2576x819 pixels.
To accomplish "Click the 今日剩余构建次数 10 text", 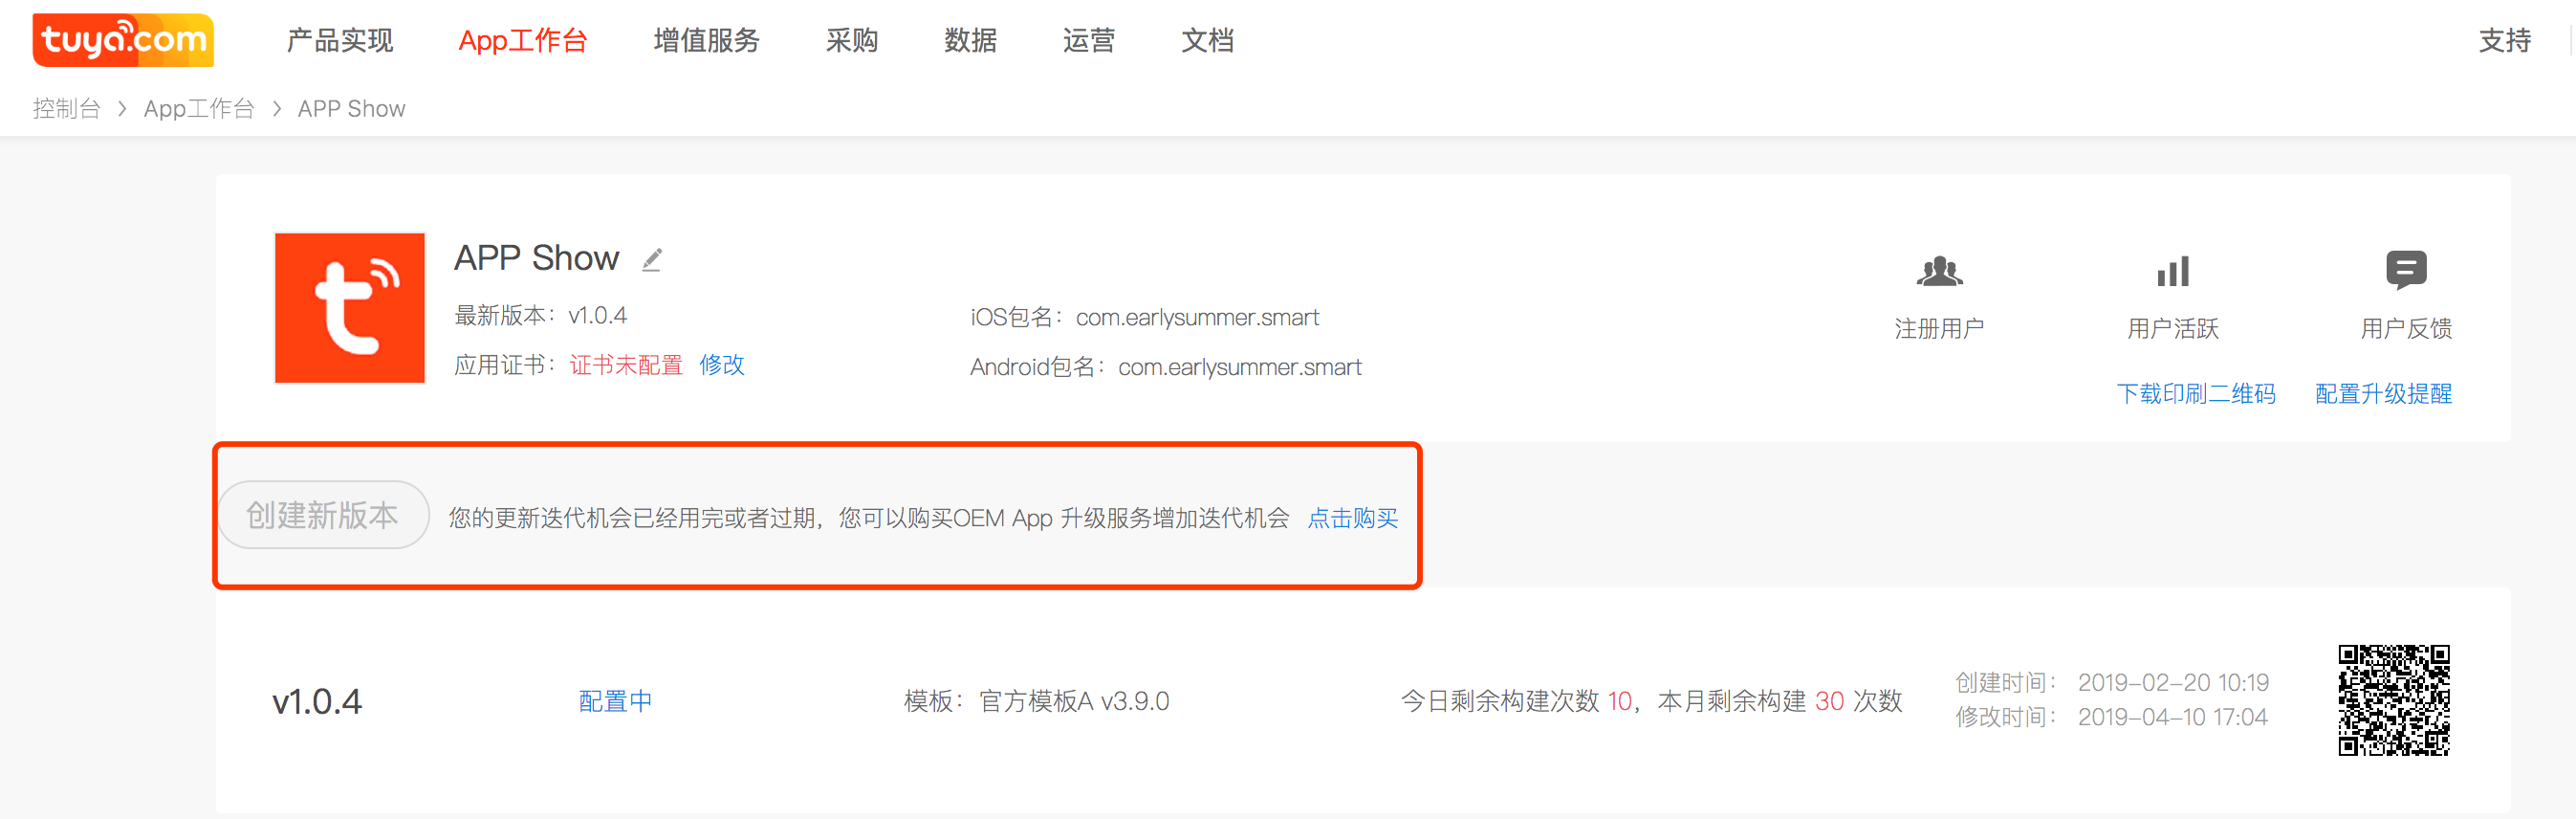I will tap(1516, 702).
